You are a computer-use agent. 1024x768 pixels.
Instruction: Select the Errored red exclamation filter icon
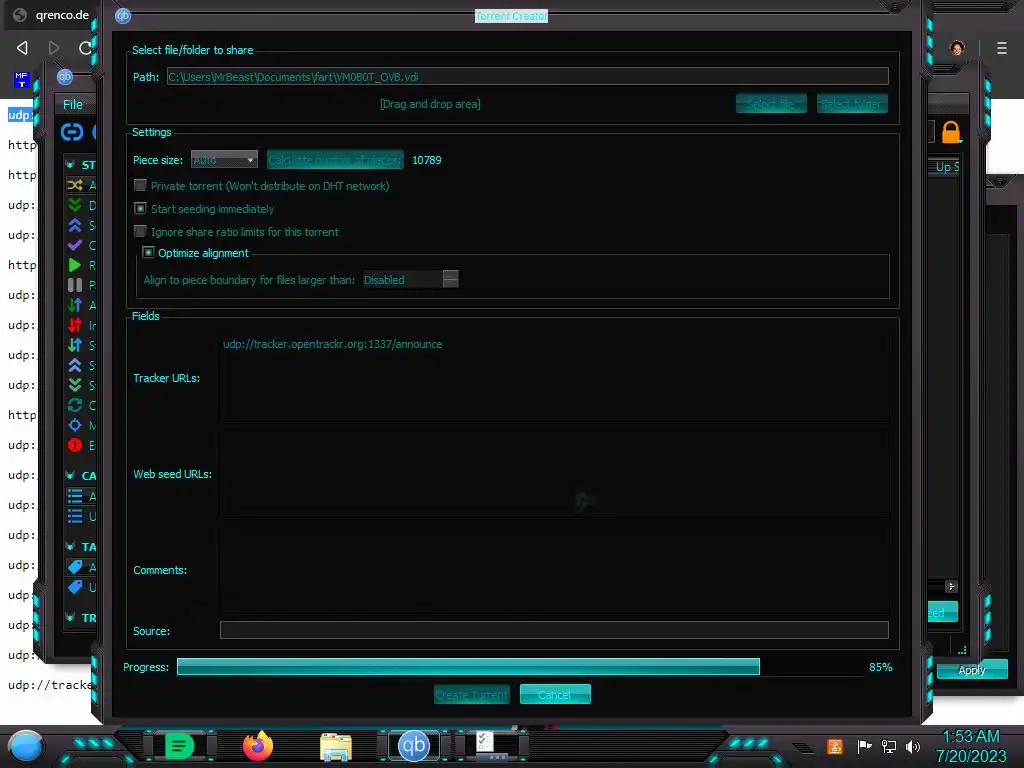pyautogui.click(x=74, y=445)
